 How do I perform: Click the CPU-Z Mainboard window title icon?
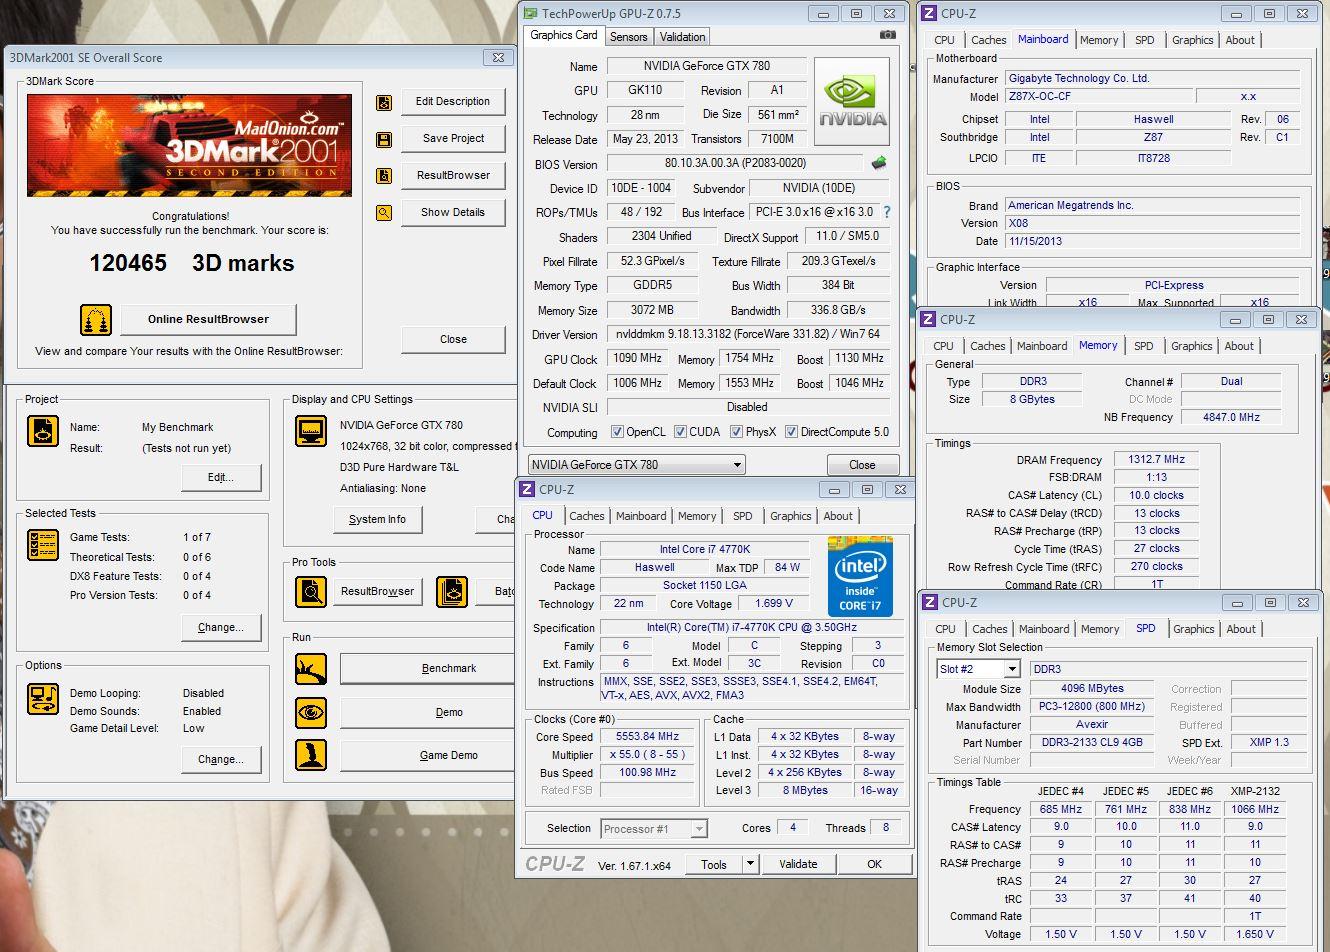pos(929,13)
